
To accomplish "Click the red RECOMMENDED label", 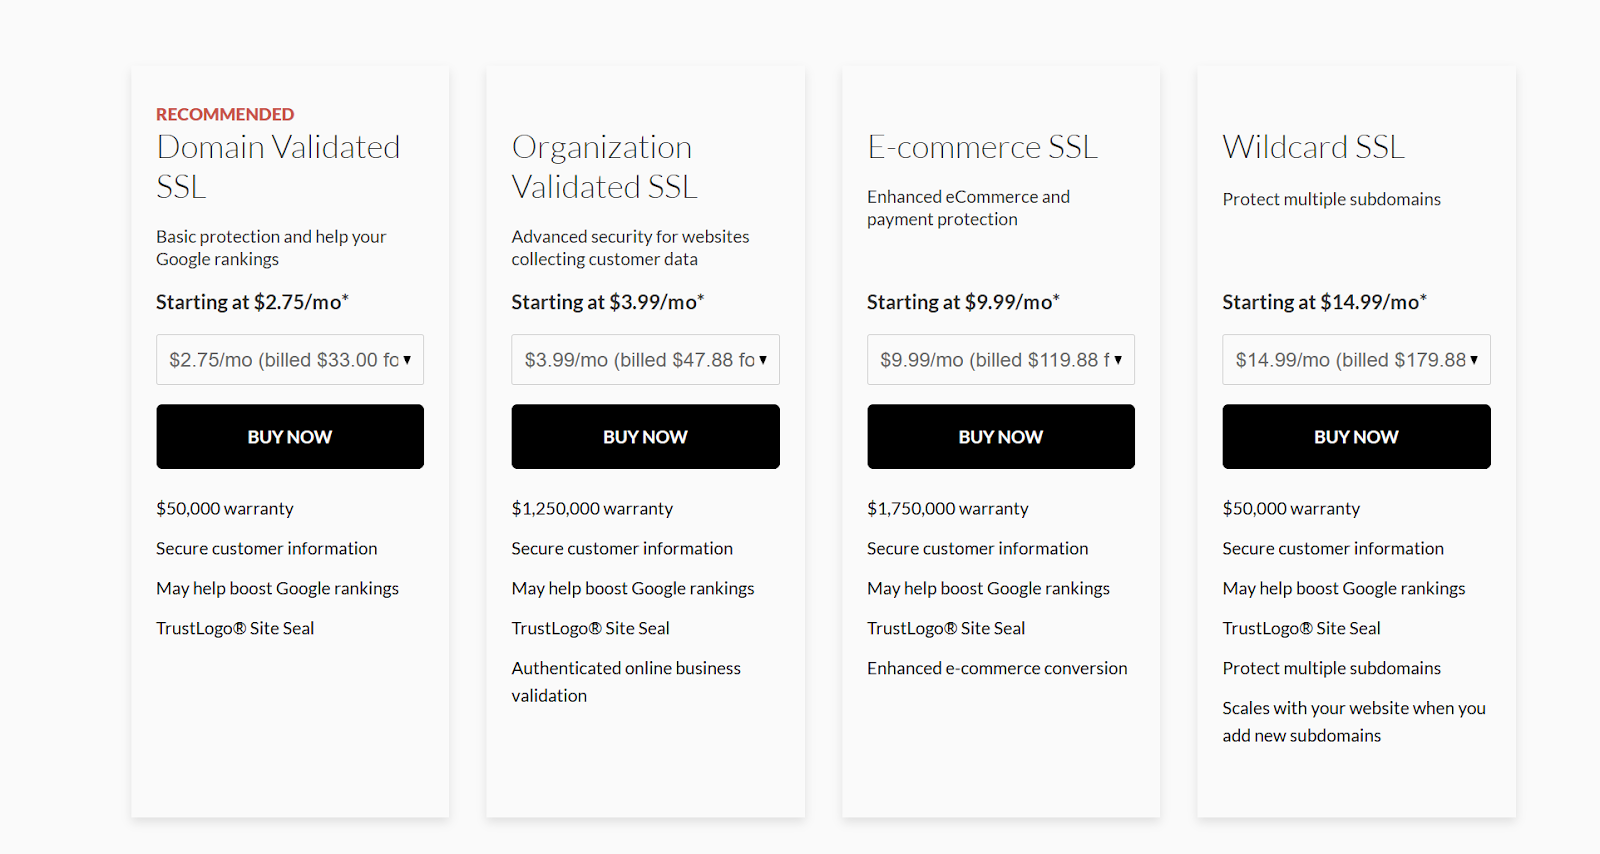I will tap(225, 114).
